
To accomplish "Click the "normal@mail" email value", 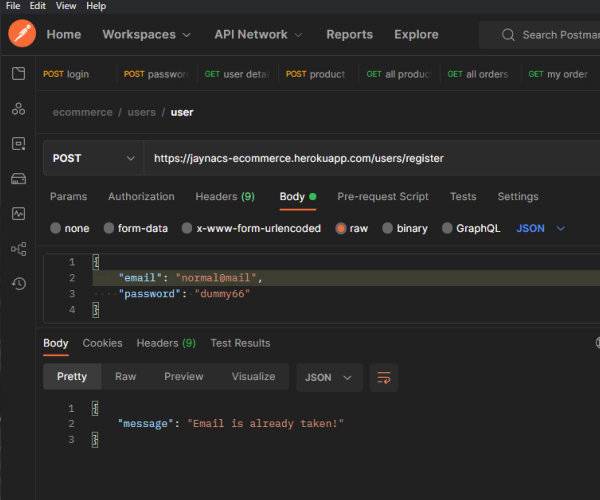I will [x=216, y=278].
